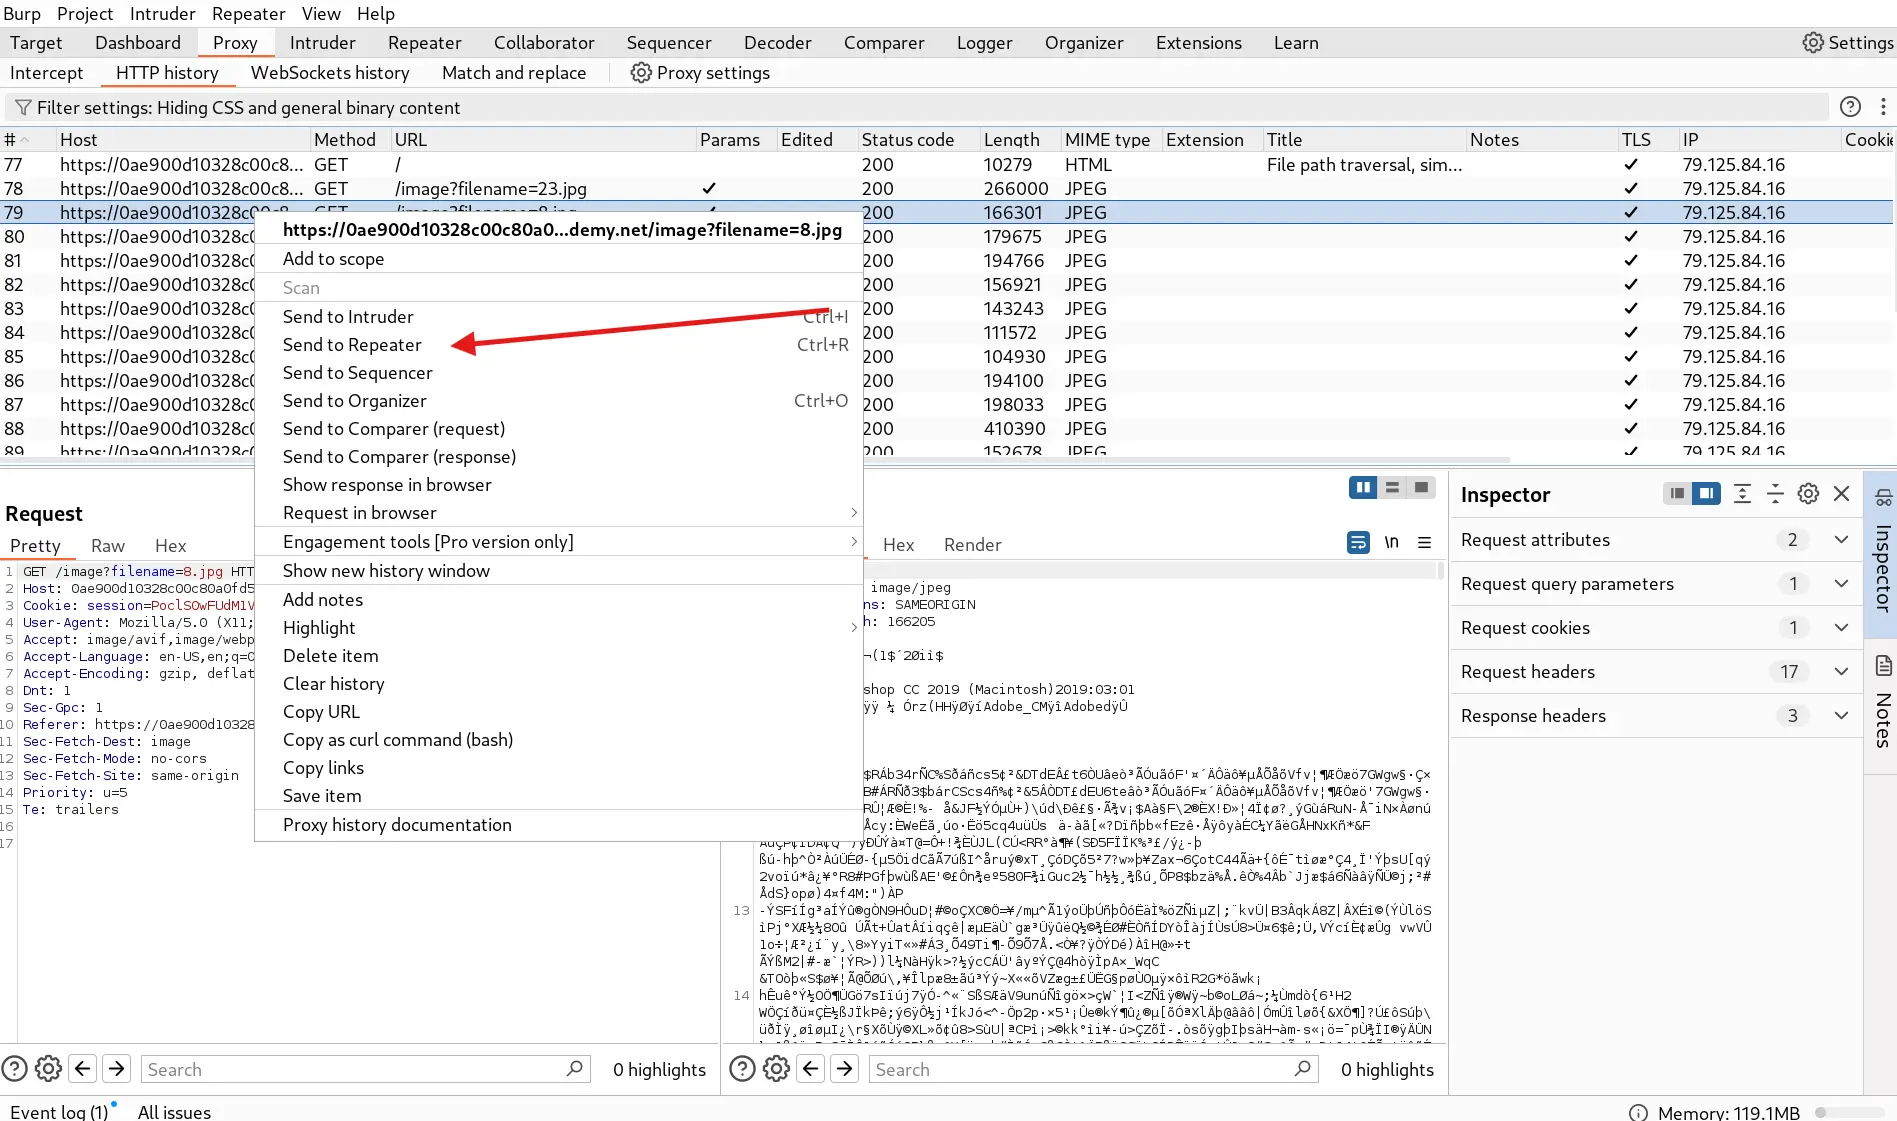Switch Request view to Raw tab
Screen dimensions: 1897x1121
pyautogui.click(x=108, y=546)
